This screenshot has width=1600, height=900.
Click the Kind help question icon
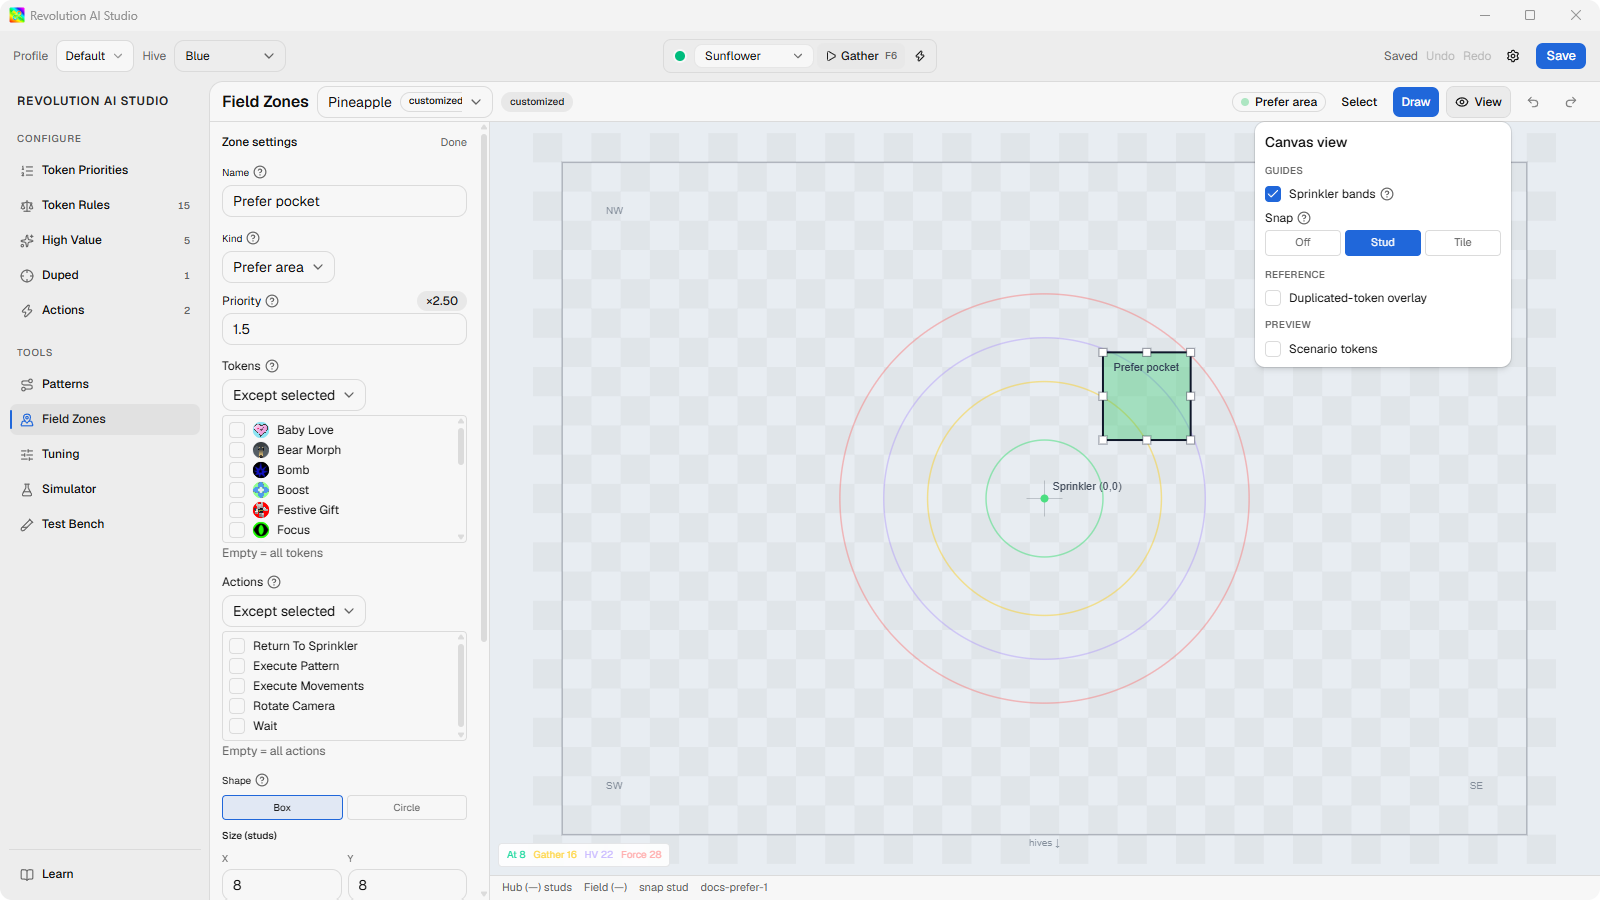click(253, 238)
